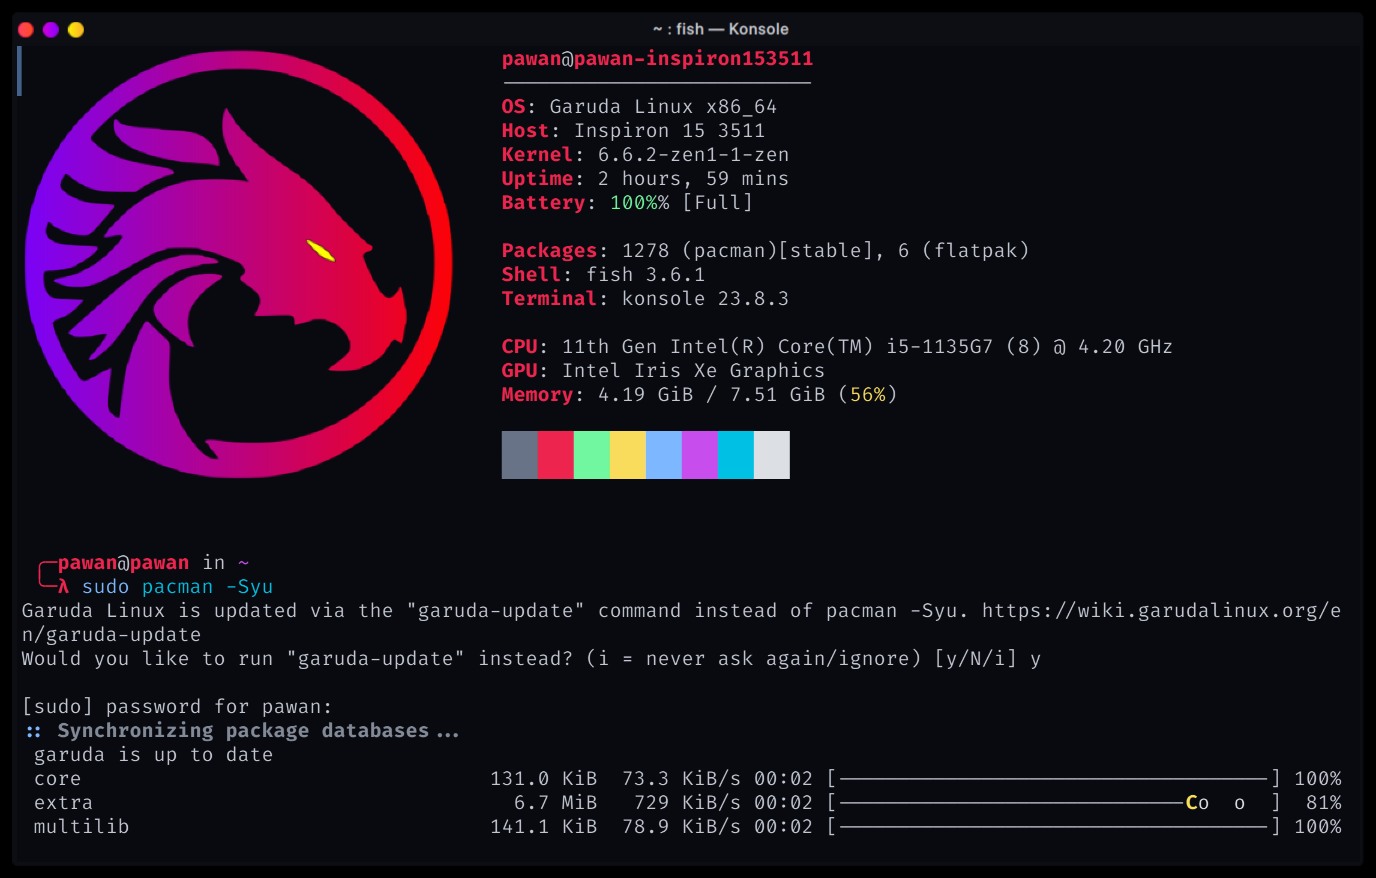This screenshot has width=1376, height=878.
Task: Select the cyan color block
Action: point(735,455)
